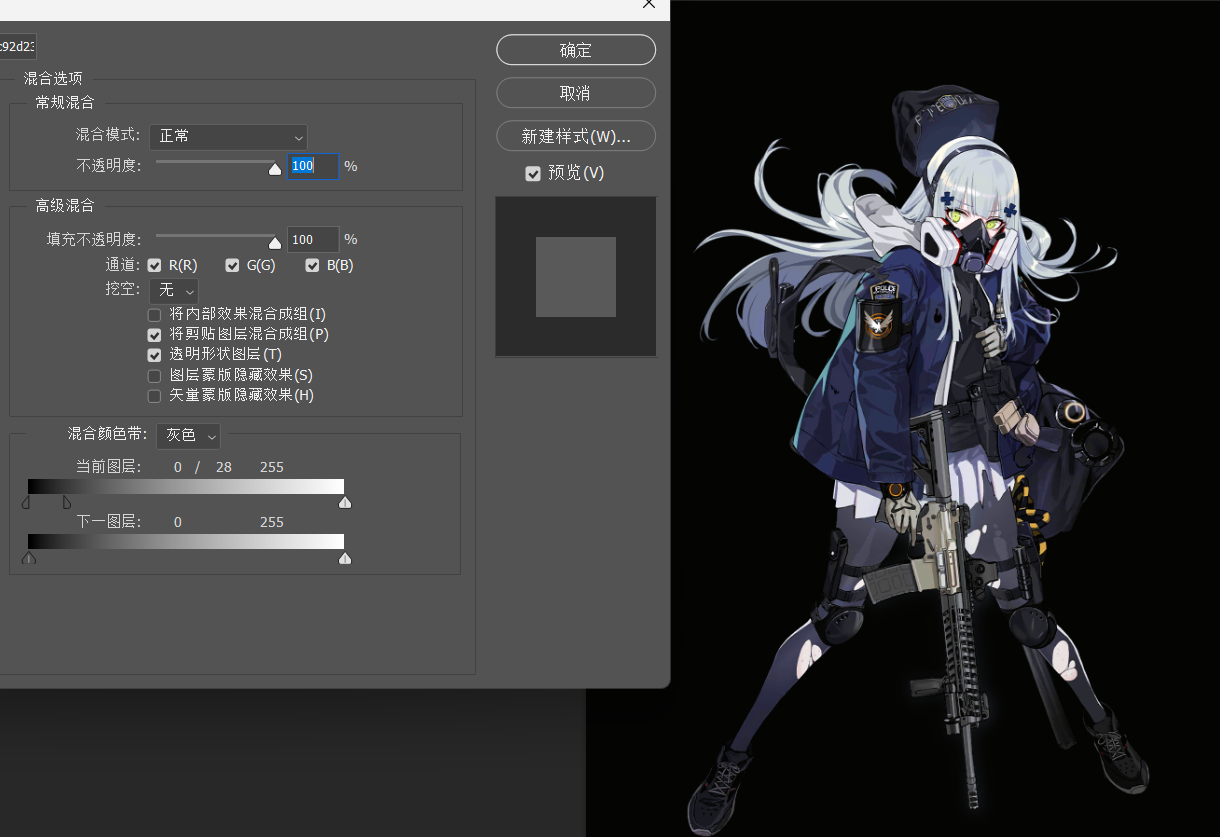
Task: Click the 0 value in 下一图层 row
Action: [x=178, y=522]
